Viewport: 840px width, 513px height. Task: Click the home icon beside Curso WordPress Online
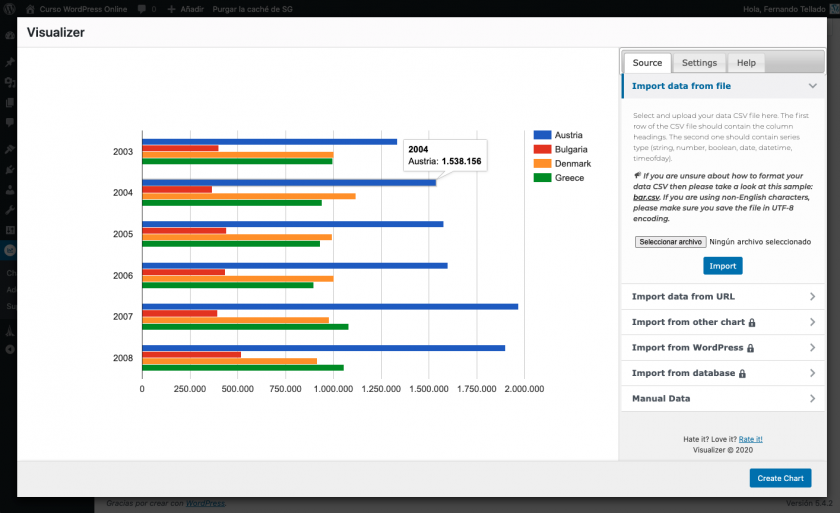click(x=29, y=8)
